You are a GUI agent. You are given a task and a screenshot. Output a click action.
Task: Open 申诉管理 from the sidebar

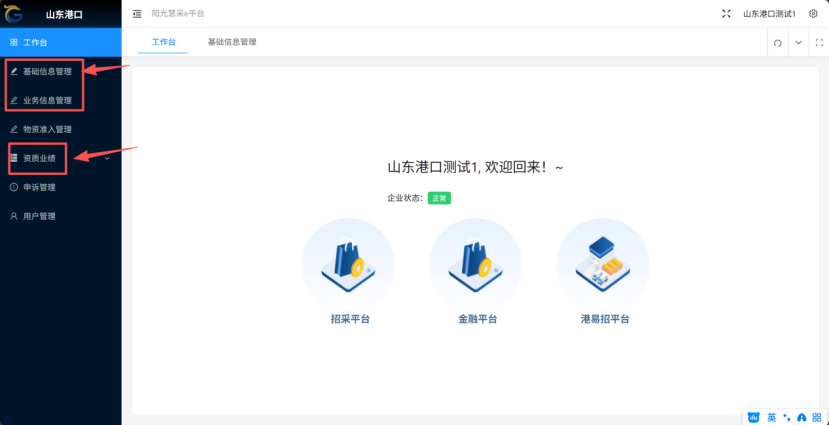[x=39, y=187]
